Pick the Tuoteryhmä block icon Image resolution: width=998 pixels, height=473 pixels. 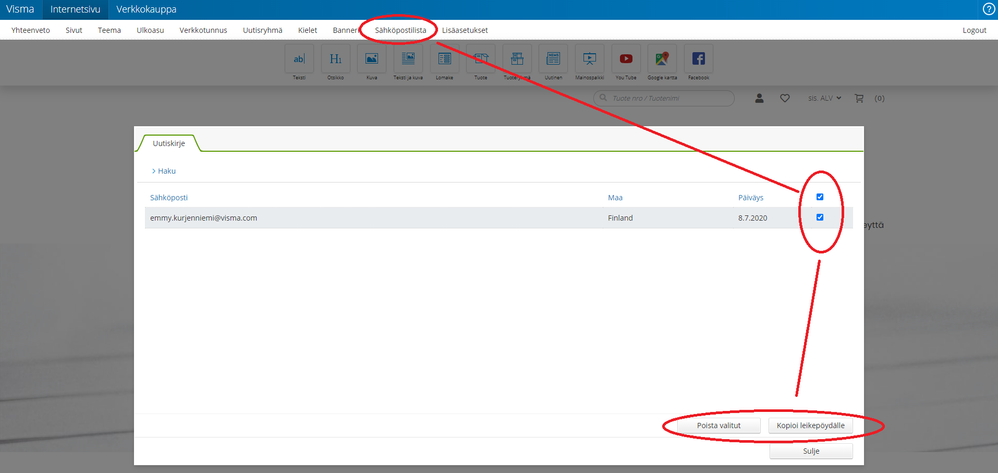pos(517,59)
